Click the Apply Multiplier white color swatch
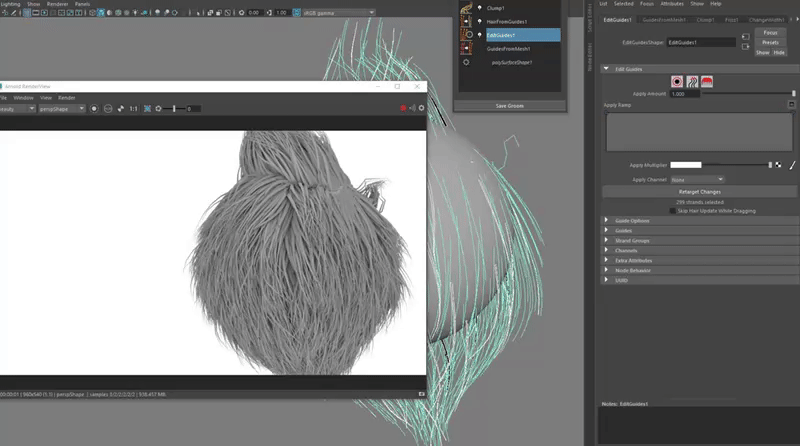800x446 pixels. (685, 165)
